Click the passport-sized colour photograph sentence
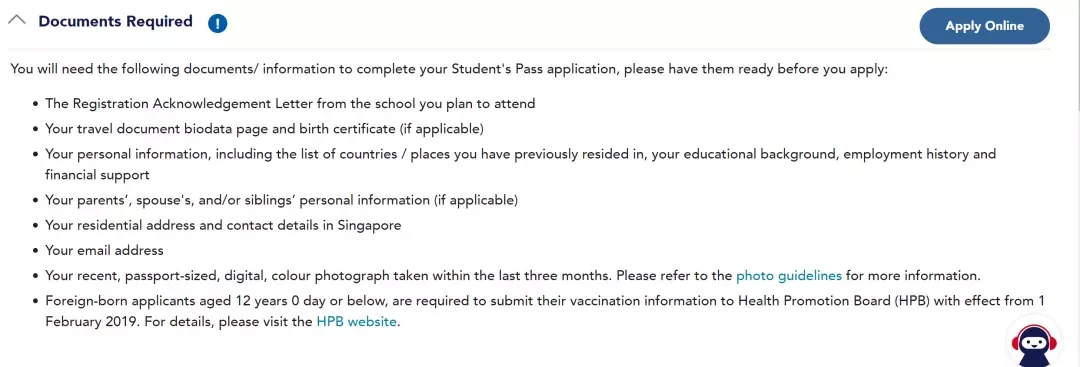Viewport: 1080px width, 367px height. tap(512, 276)
